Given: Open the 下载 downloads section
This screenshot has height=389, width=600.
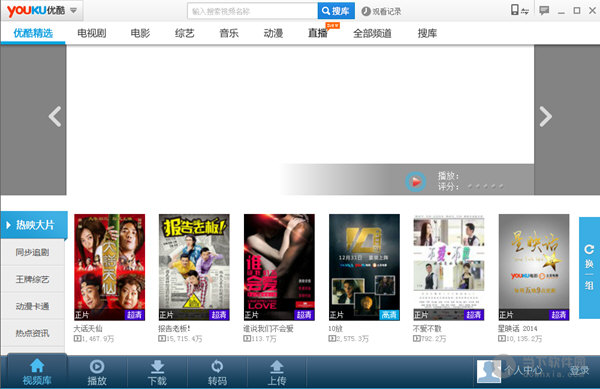Looking at the screenshot, I should (157, 372).
